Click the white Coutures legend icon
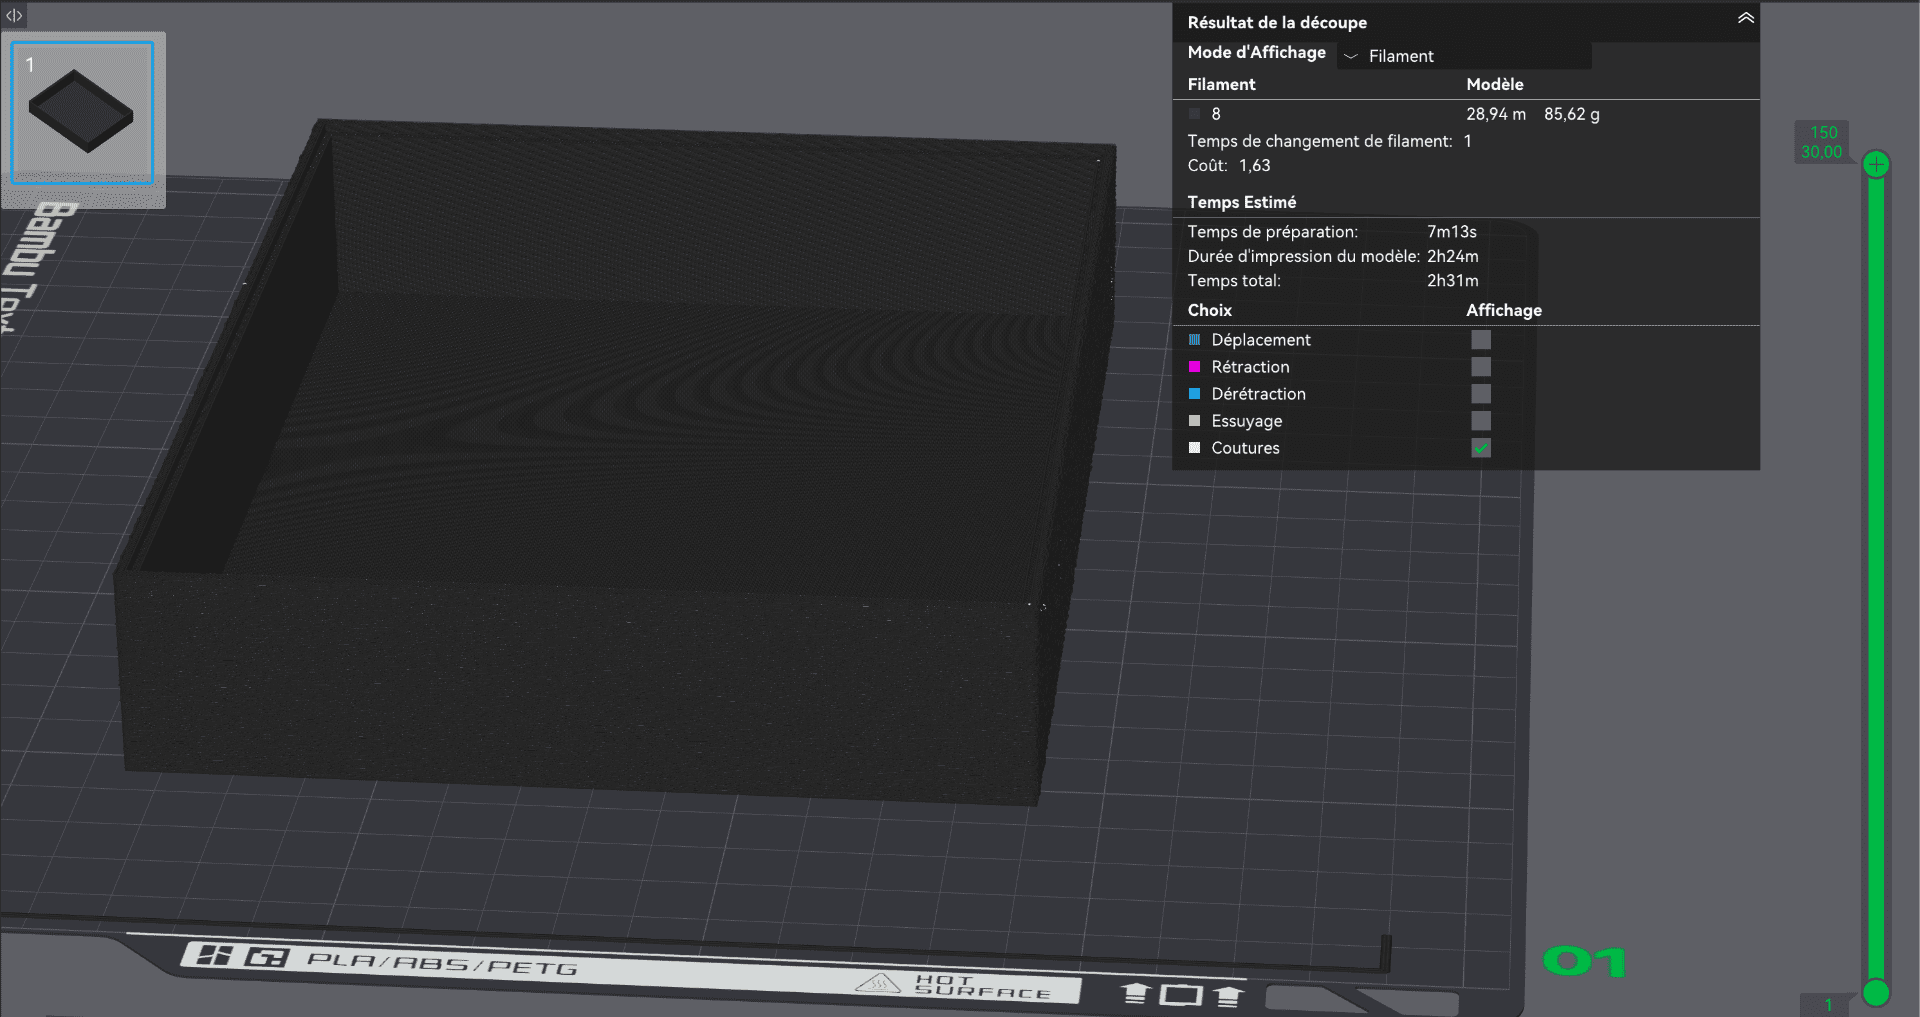 tap(1194, 448)
